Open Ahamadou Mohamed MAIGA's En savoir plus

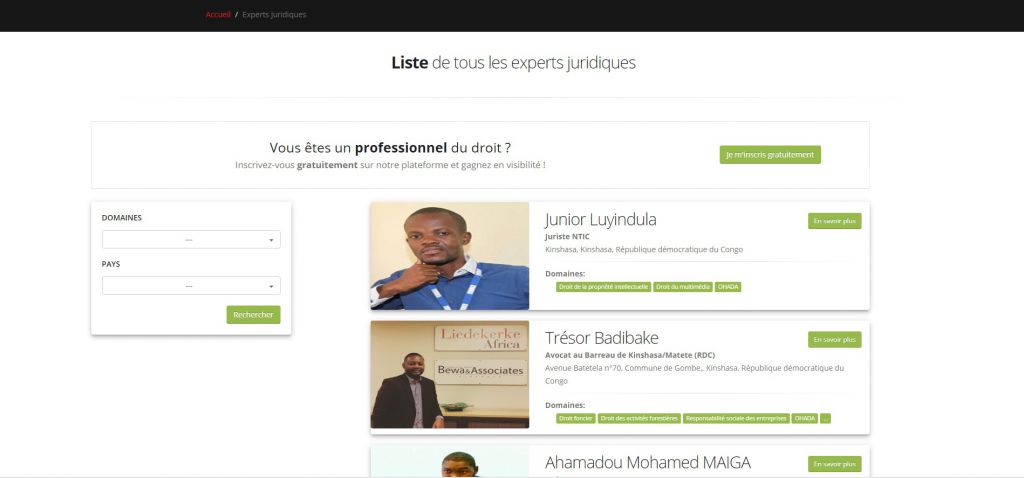(x=835, y=464)
